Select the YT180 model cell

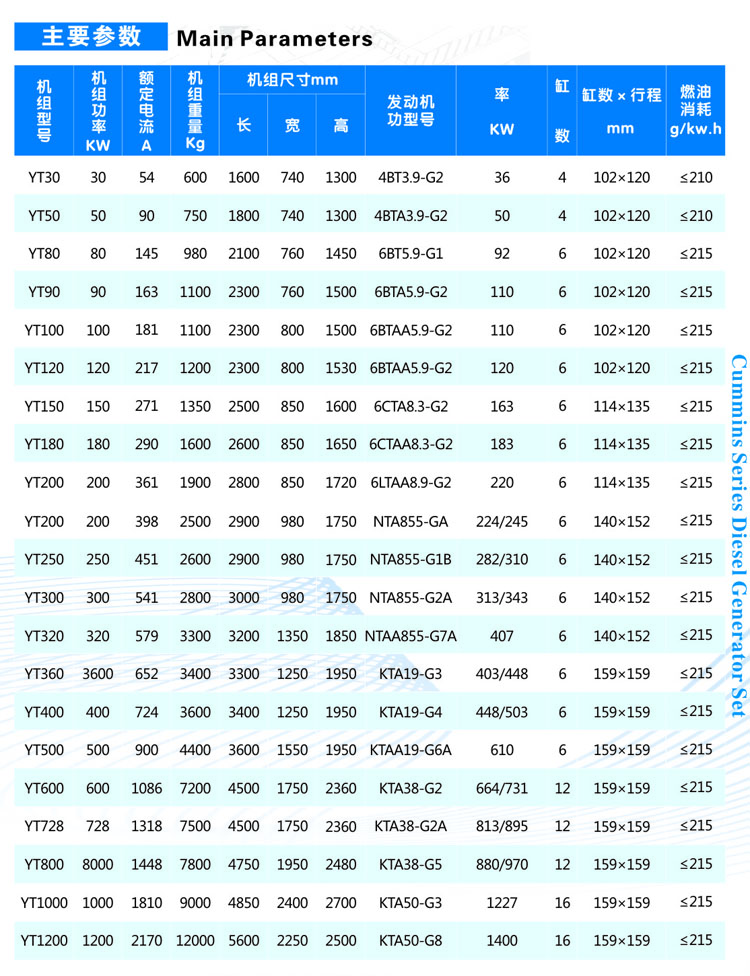click(44, 444)
